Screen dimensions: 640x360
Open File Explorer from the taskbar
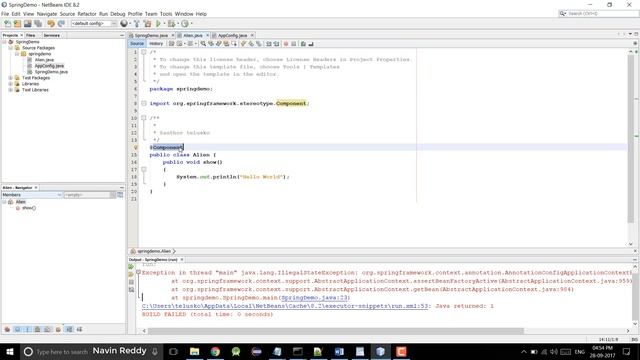[195, 351]
